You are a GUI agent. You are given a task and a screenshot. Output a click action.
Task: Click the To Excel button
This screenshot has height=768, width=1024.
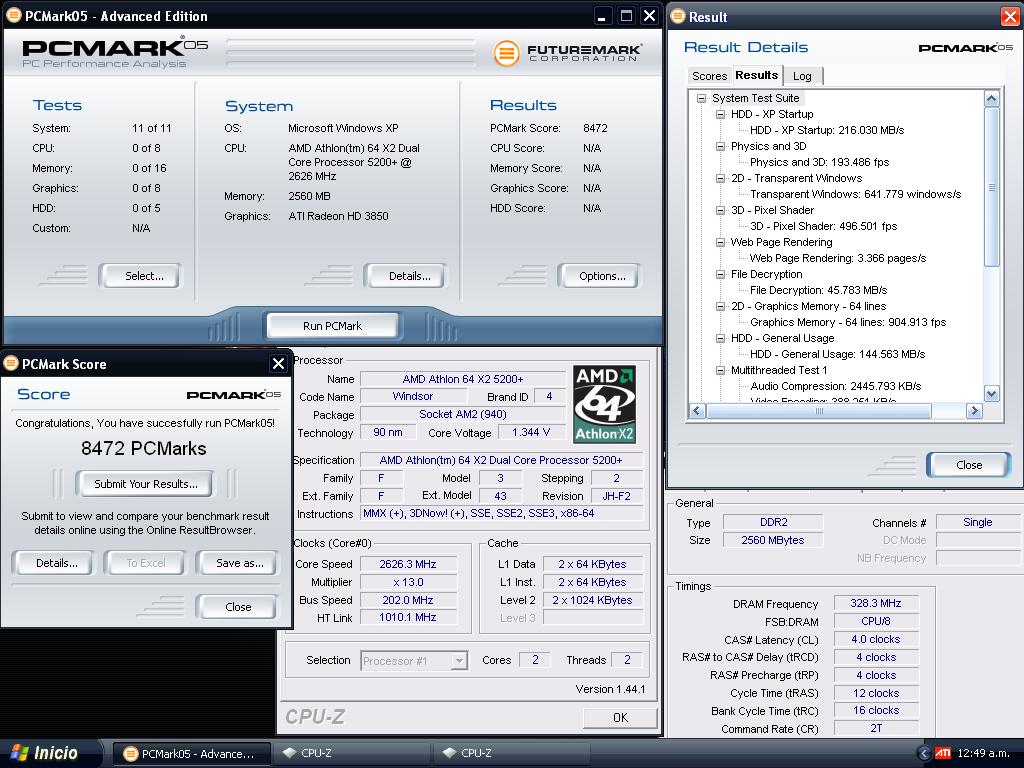146,563
